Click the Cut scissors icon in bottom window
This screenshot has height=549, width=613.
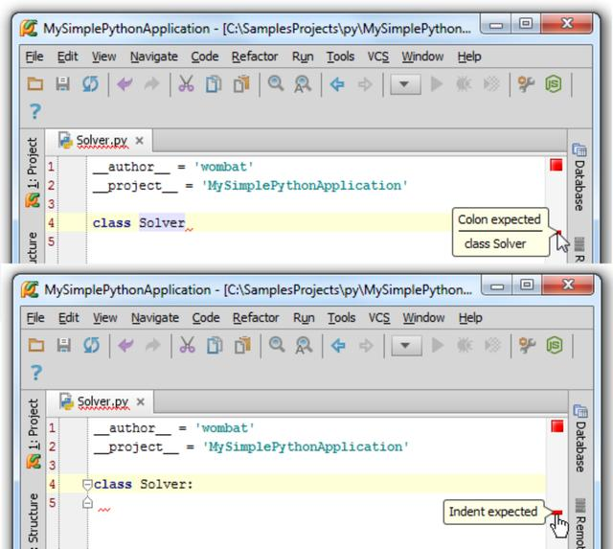(187, 345)
